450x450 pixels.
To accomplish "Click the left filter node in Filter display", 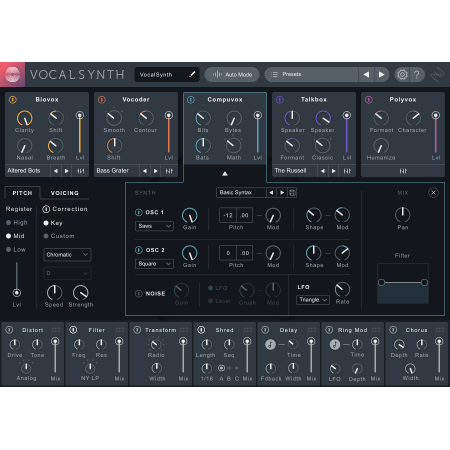I will click(381, 283).
